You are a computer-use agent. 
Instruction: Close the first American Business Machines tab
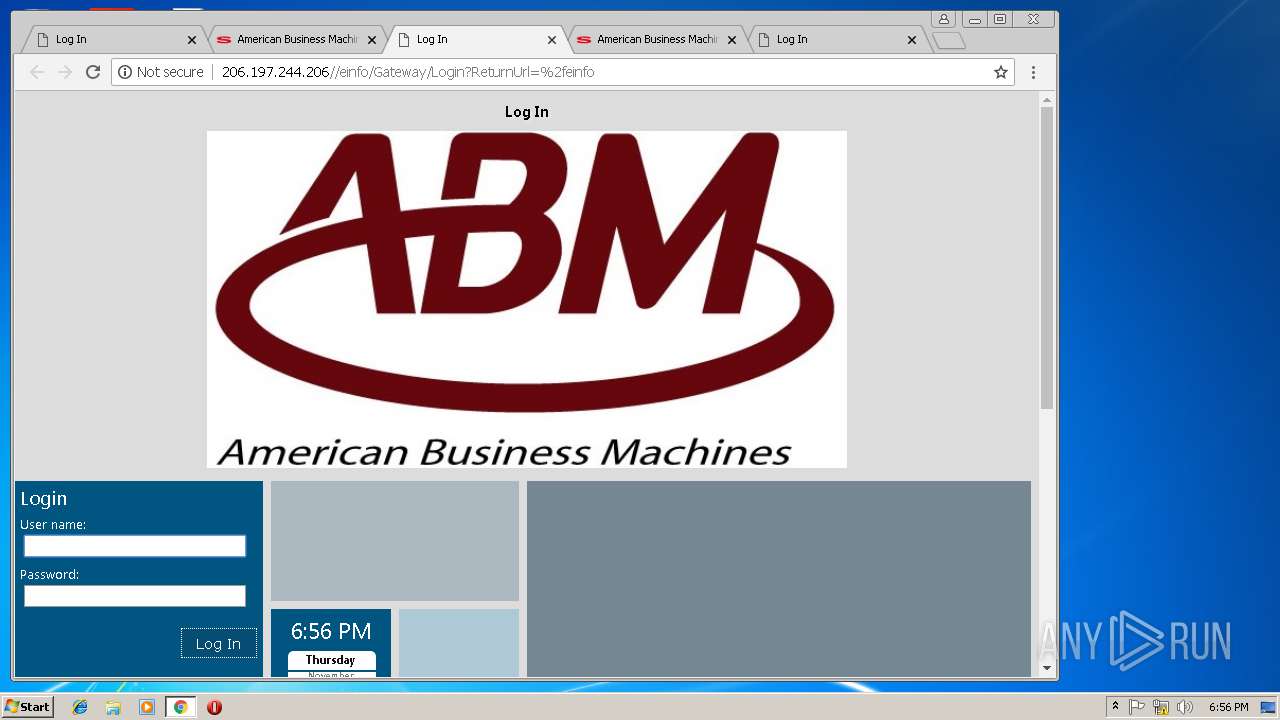coord(372,40)
